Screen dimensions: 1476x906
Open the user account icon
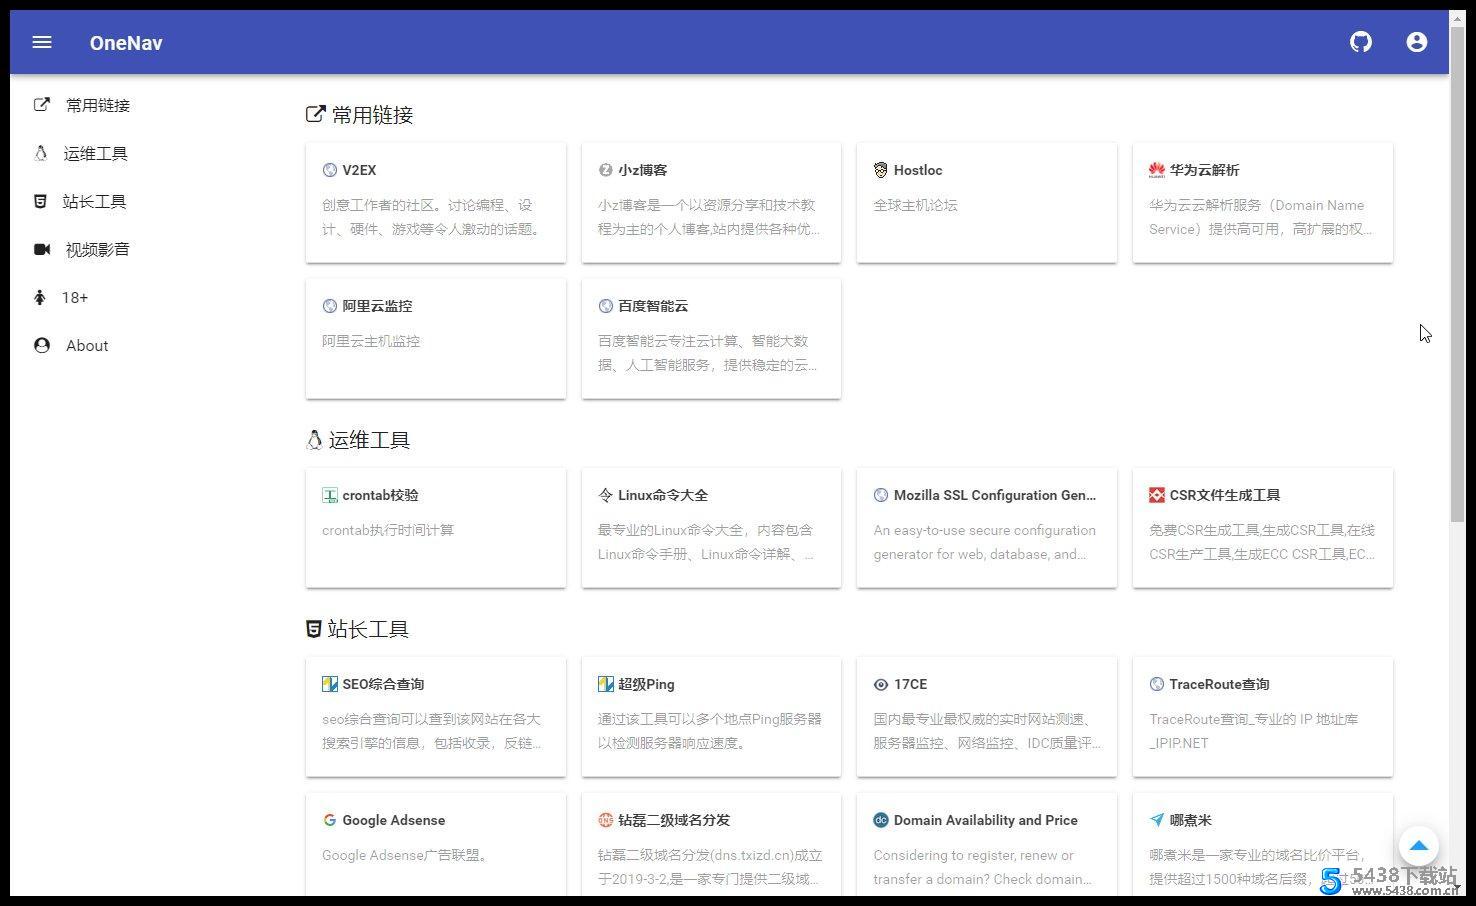(x=1416, y=42)
